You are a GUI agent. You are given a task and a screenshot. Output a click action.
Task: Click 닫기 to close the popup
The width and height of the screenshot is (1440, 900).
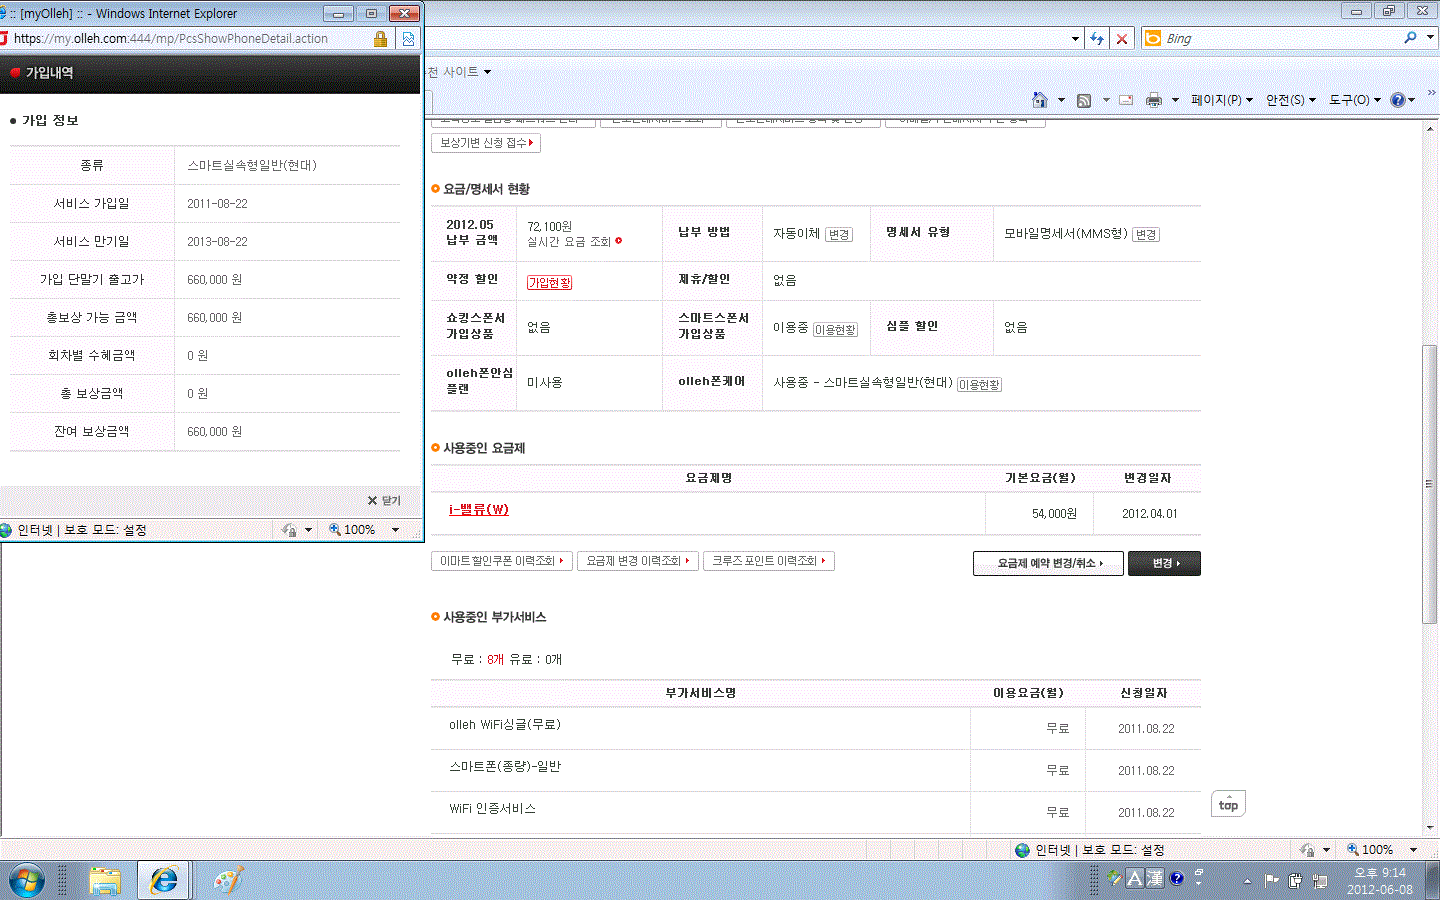pos(384,500)
